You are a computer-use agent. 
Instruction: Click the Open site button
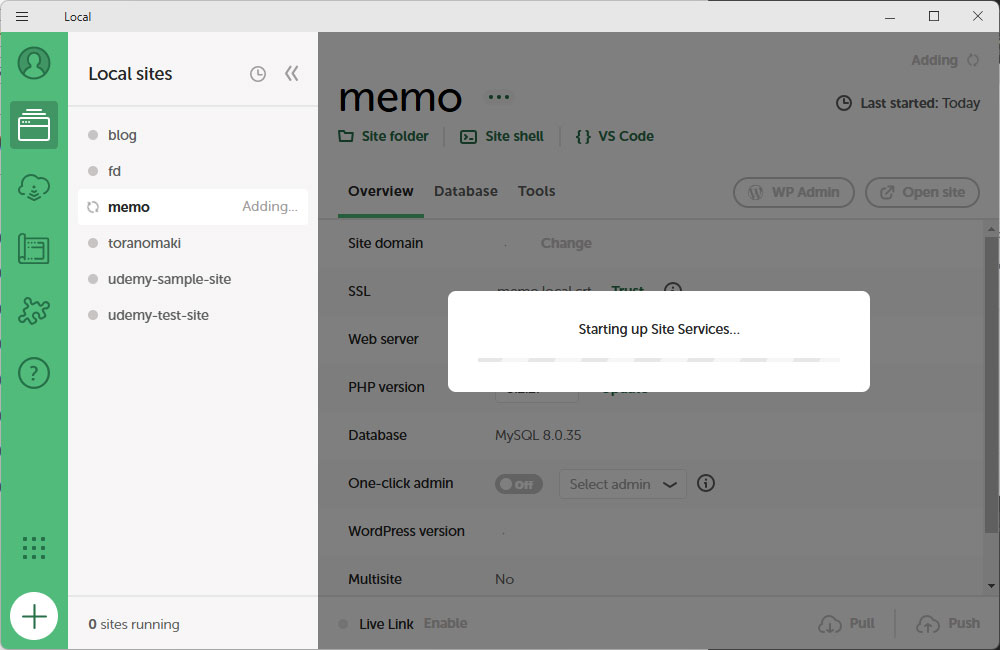pos(921,192)
